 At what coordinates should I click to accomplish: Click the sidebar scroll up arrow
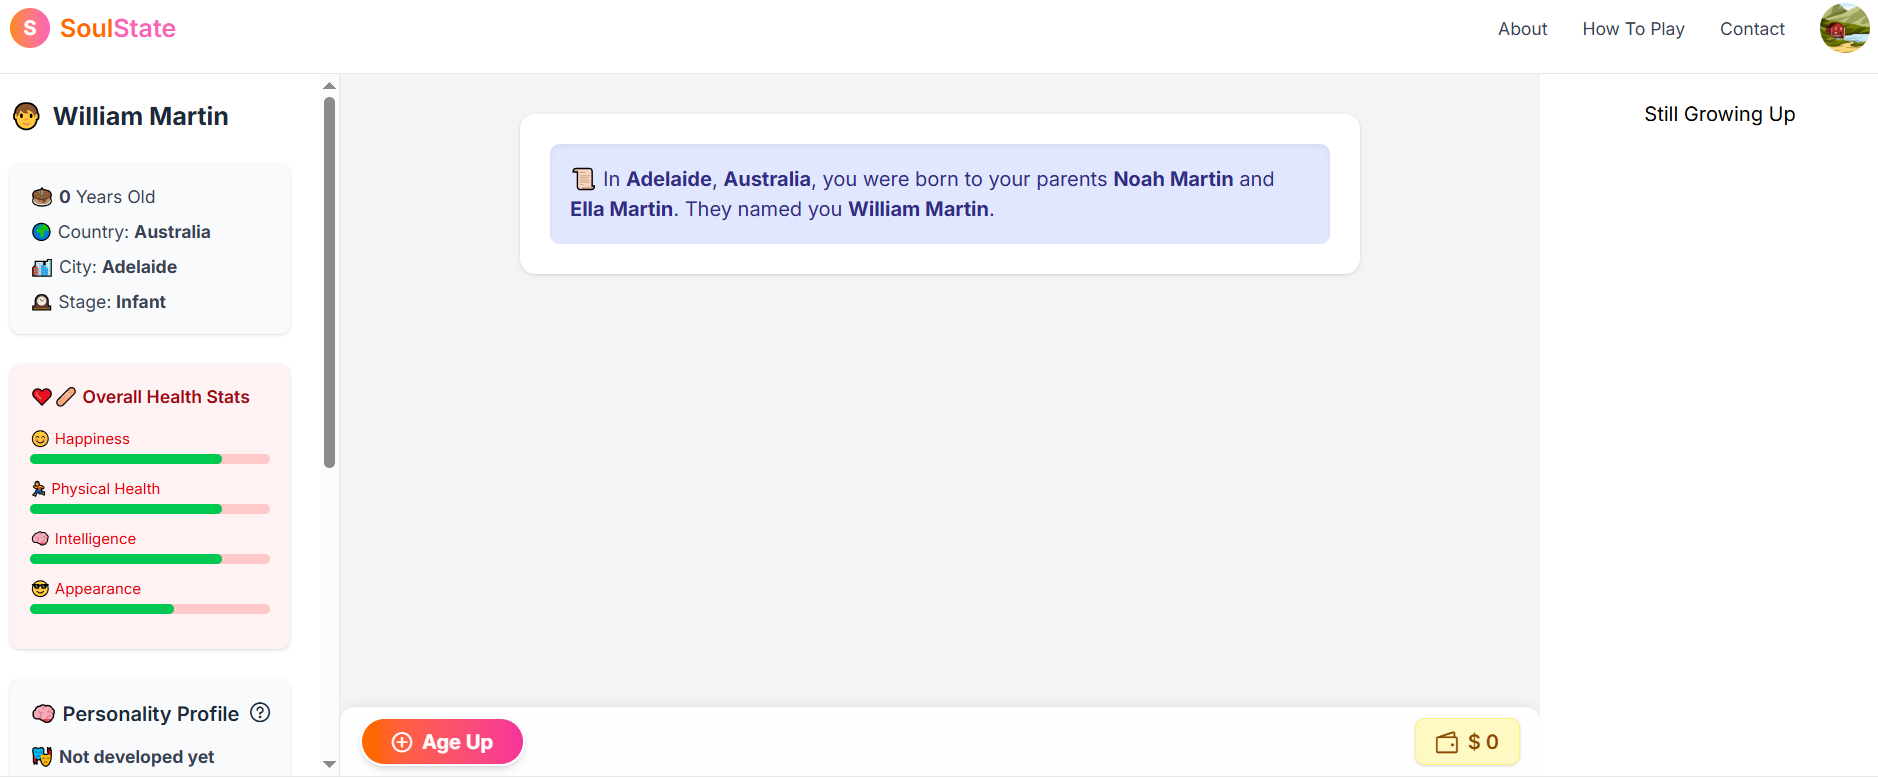click(x=329, y=86)
